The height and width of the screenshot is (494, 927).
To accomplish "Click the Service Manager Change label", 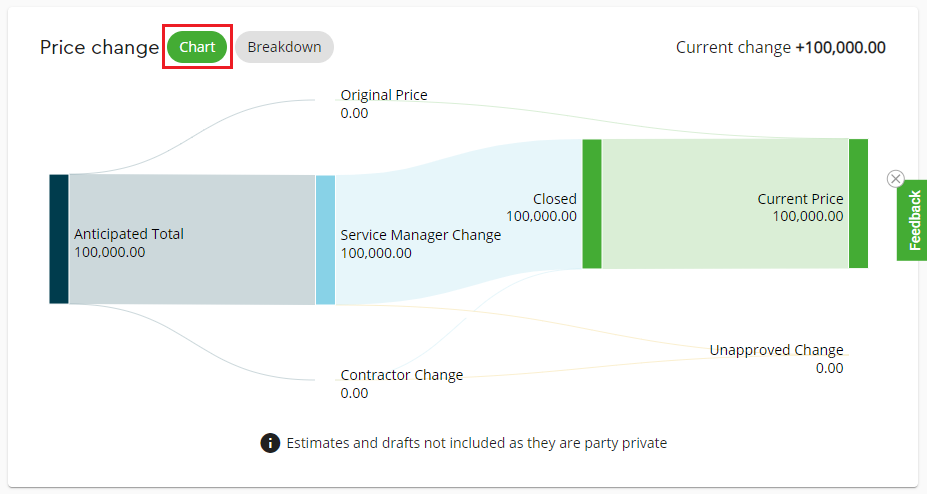I will click(x=420, y=235).
